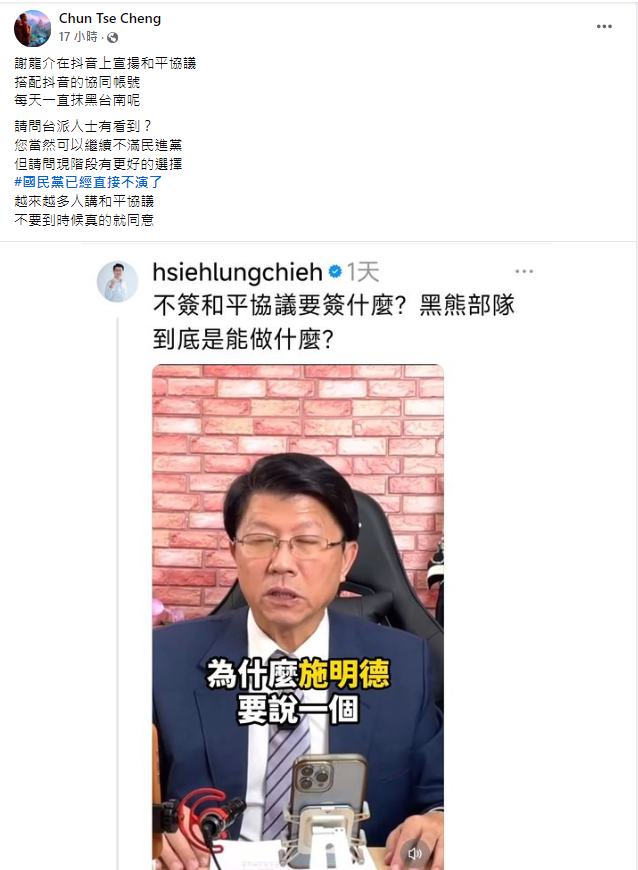Click the Chun Tse Cheng name link
Screen dimensions: 638x870
click(x=110, y=18)
